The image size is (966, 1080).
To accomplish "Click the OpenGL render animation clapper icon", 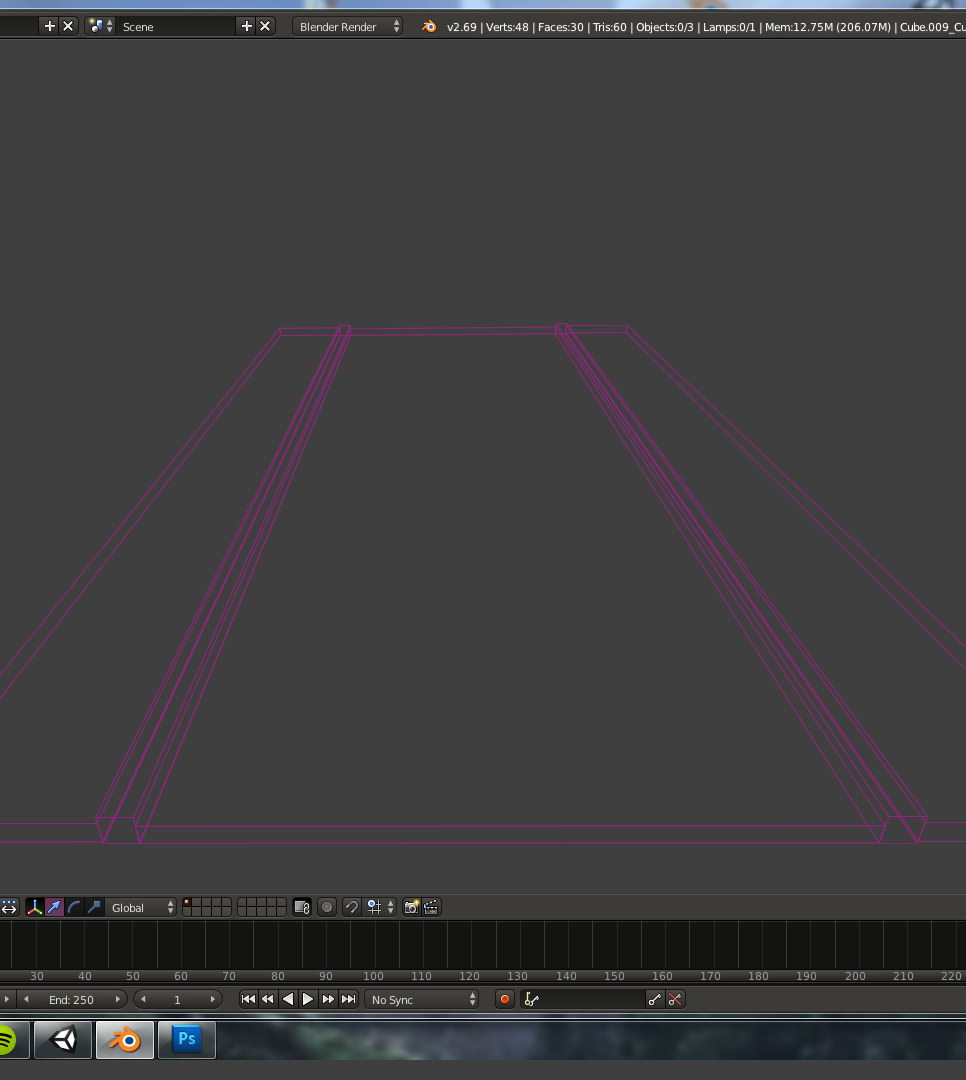I will pyautogui.click(x=431, y=907).
